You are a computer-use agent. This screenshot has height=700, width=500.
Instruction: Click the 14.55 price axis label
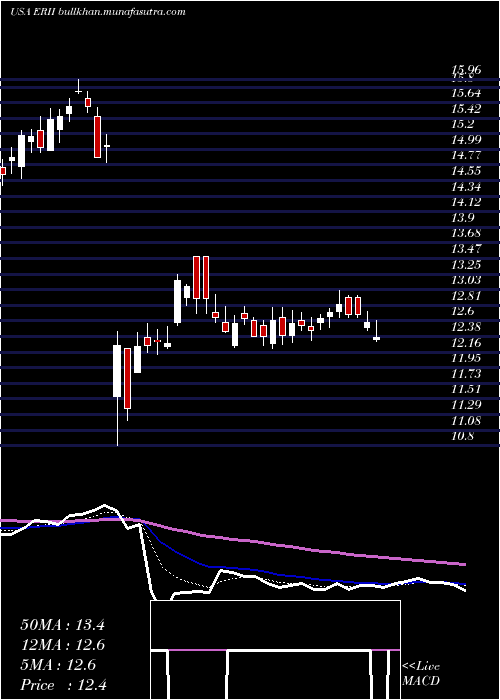[466, 171]
